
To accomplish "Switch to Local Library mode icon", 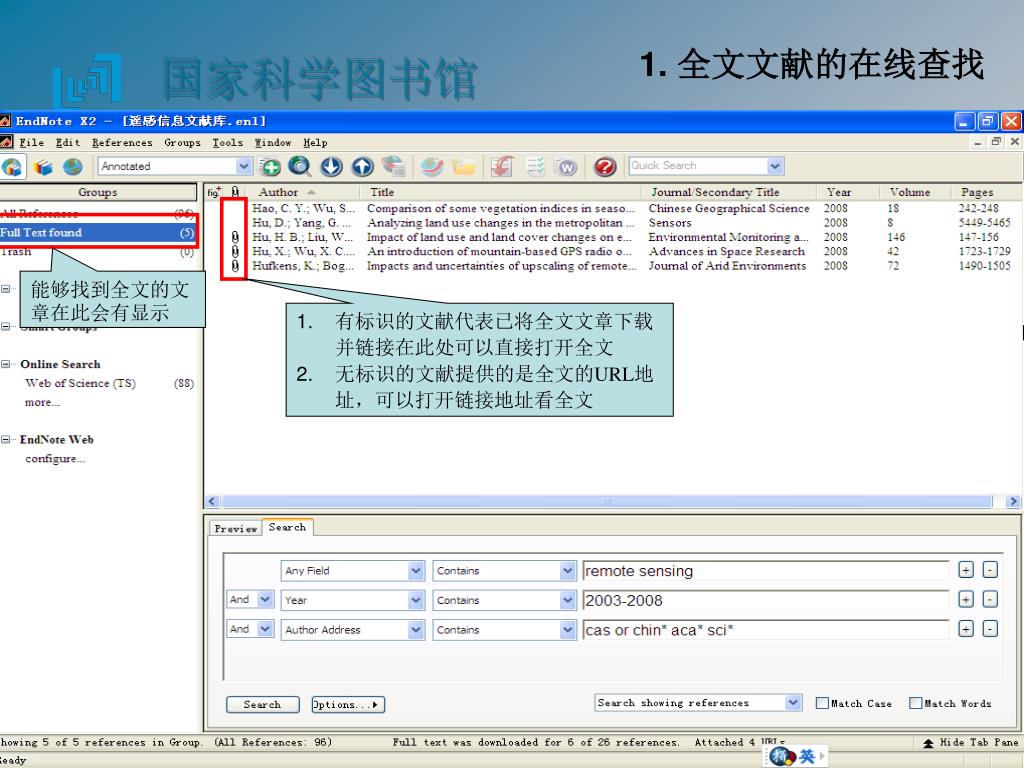I will pos(43,167).
